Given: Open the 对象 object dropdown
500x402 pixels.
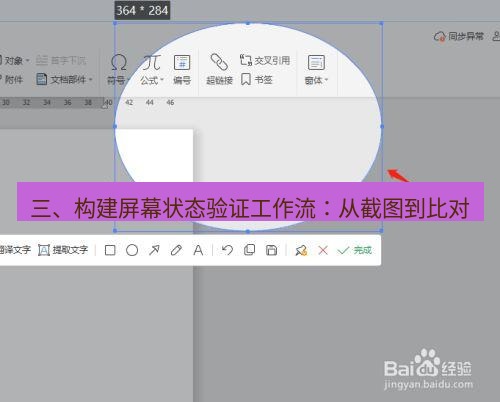Looking at the screenshot, I should coord(15,60).
